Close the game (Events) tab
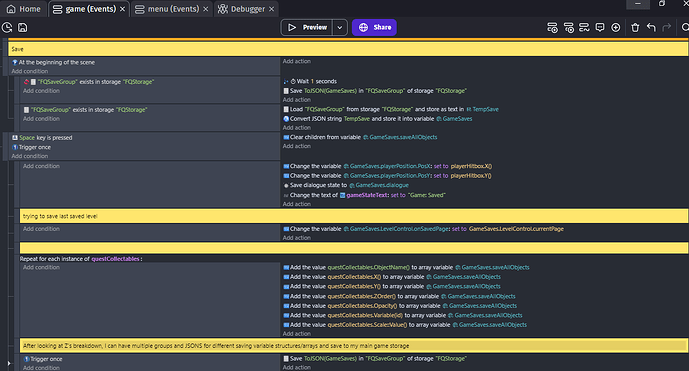This screenshot has height=371, width=689. point(123,9)
